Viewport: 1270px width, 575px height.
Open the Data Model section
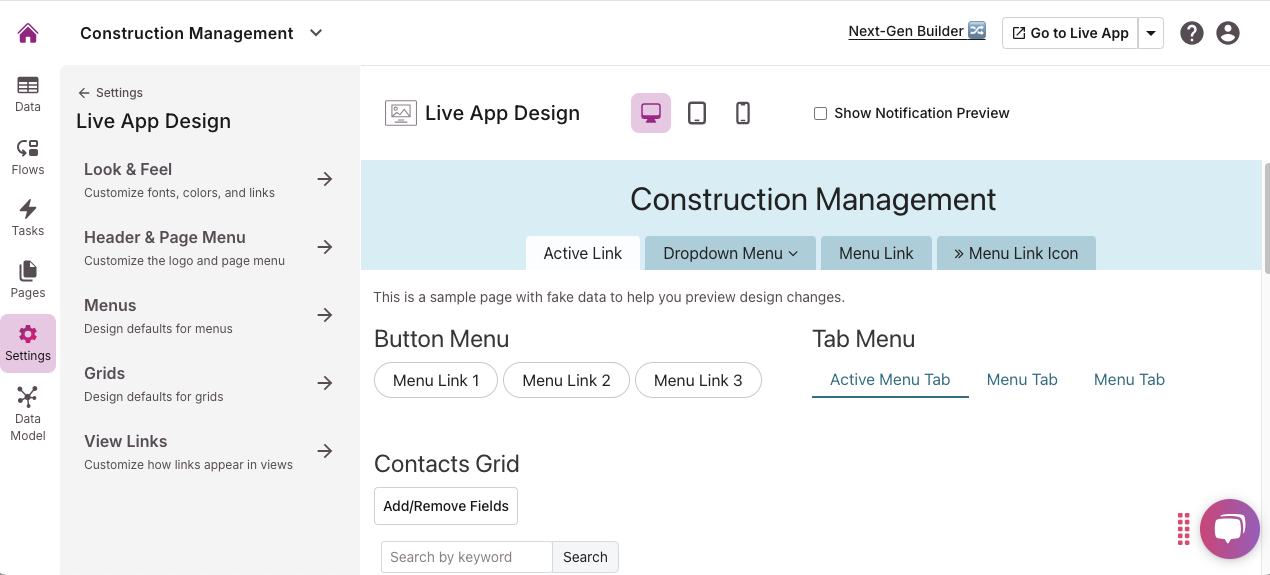tap(28, 413)
